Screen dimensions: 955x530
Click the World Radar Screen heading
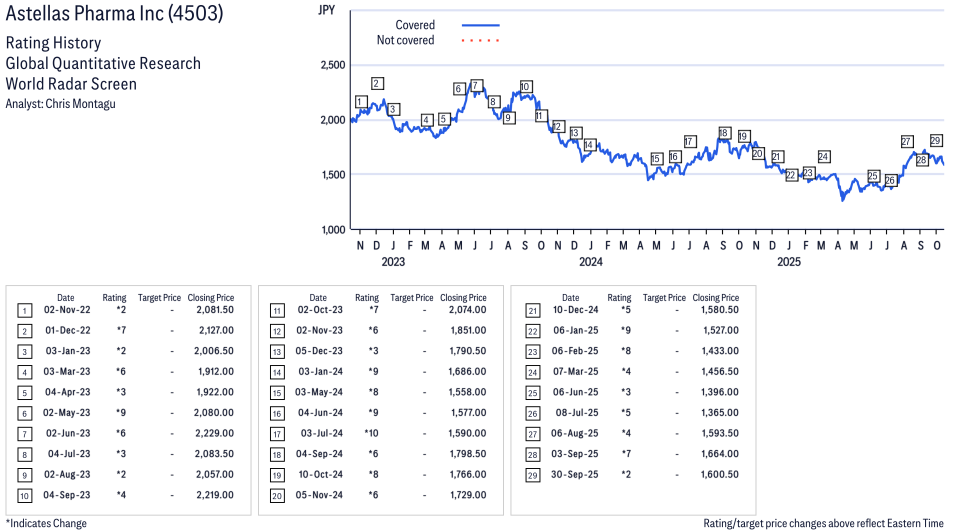[x=71, y=84]
